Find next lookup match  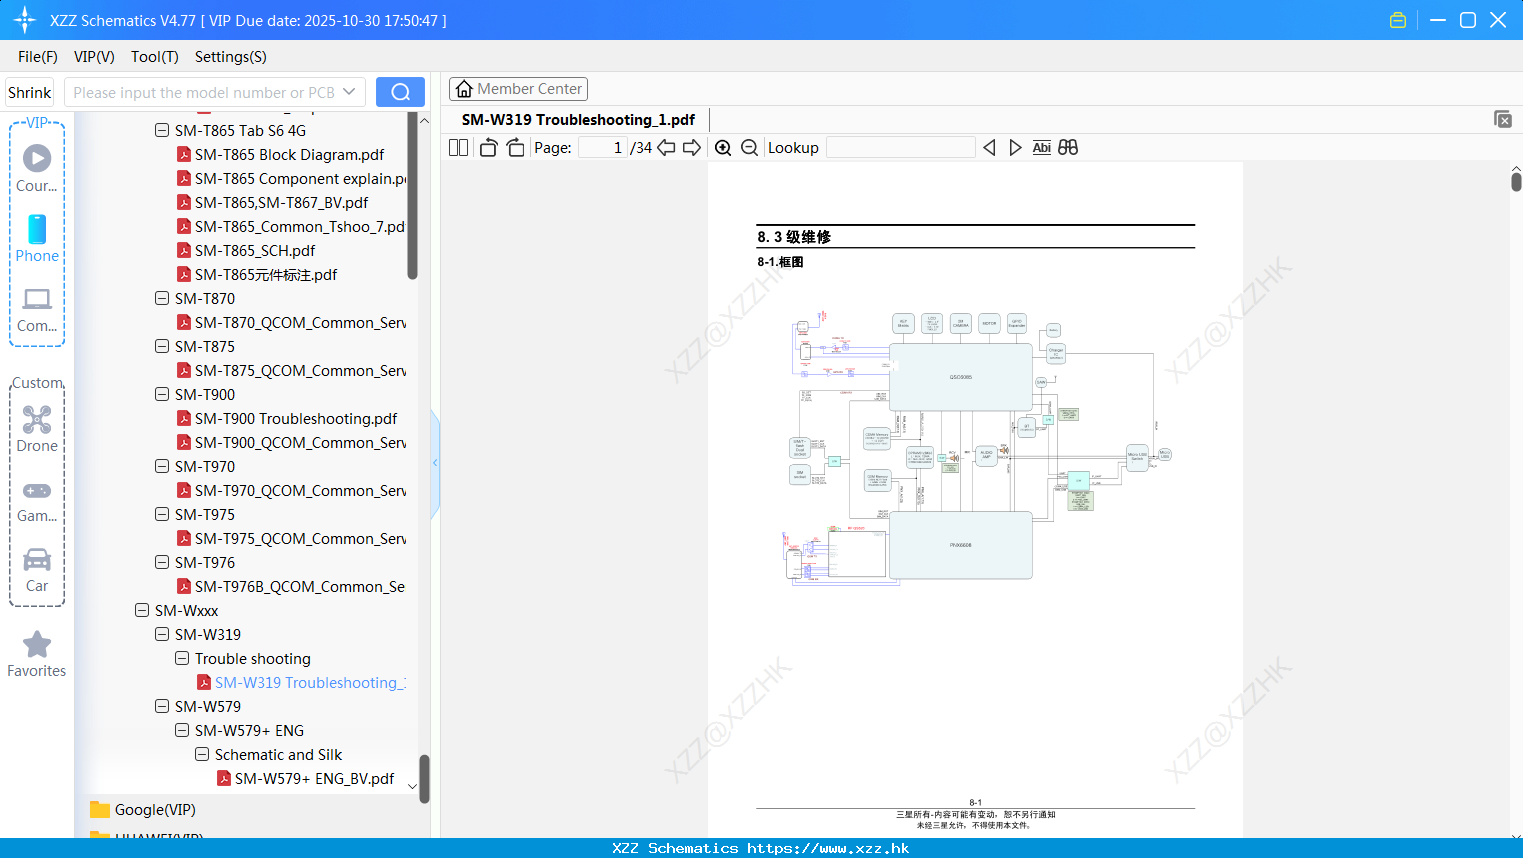point(1015,148)
